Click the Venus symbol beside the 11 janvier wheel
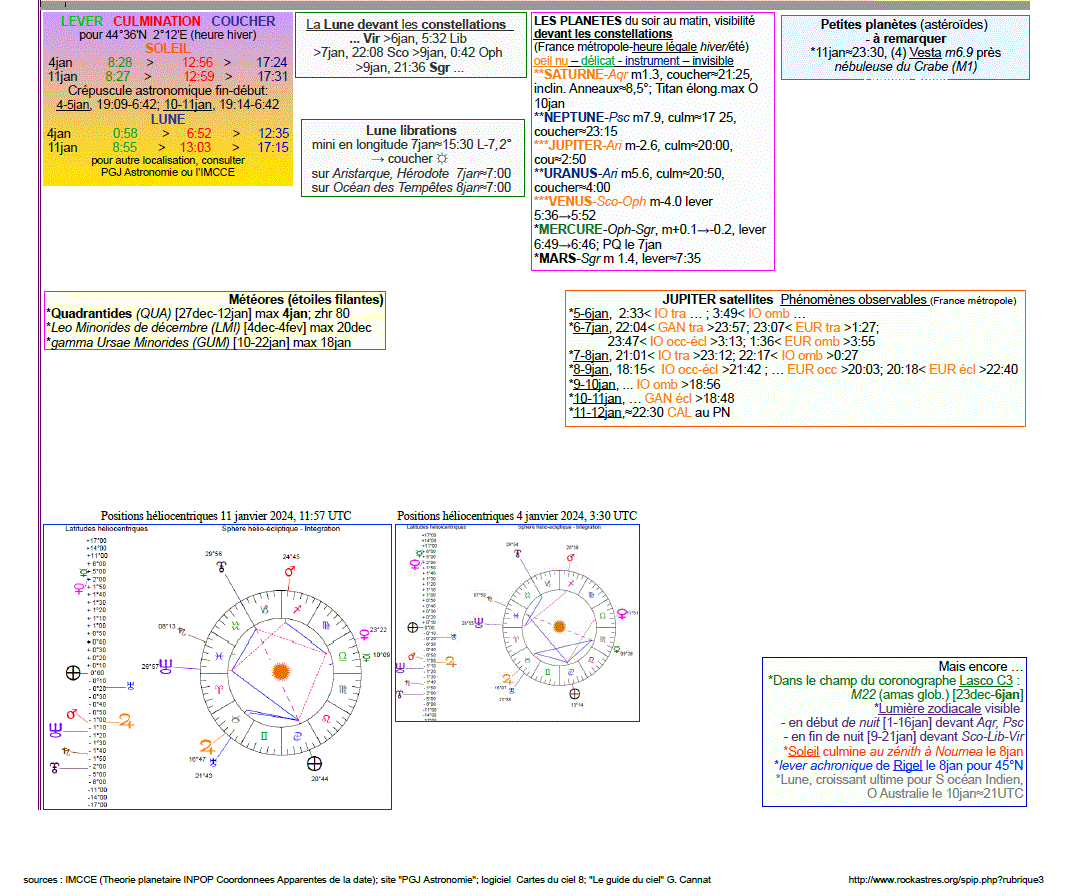 pos(364,635)
